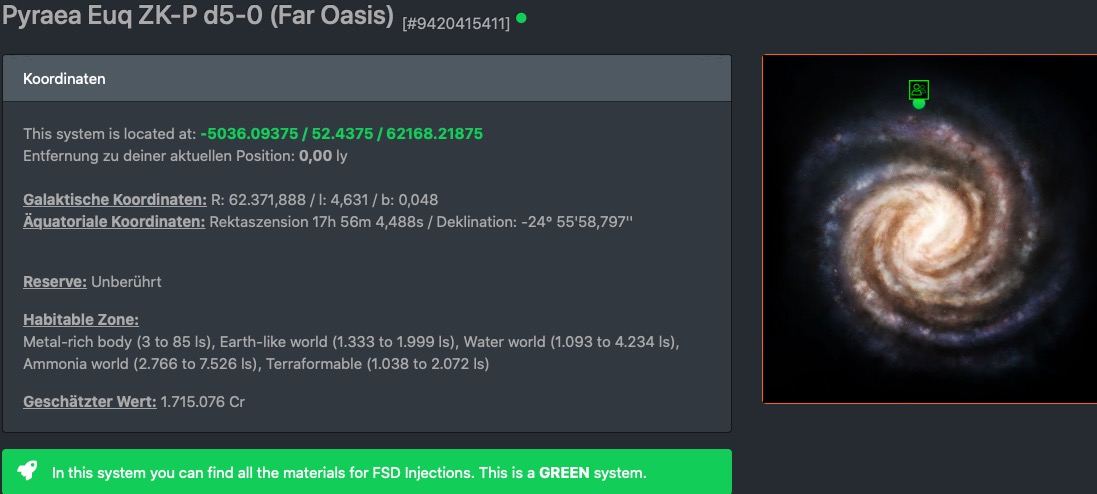This screenshot has width=1097, height=494.
Task: Click the Unberührt reserve value
Action: [126, 282]
